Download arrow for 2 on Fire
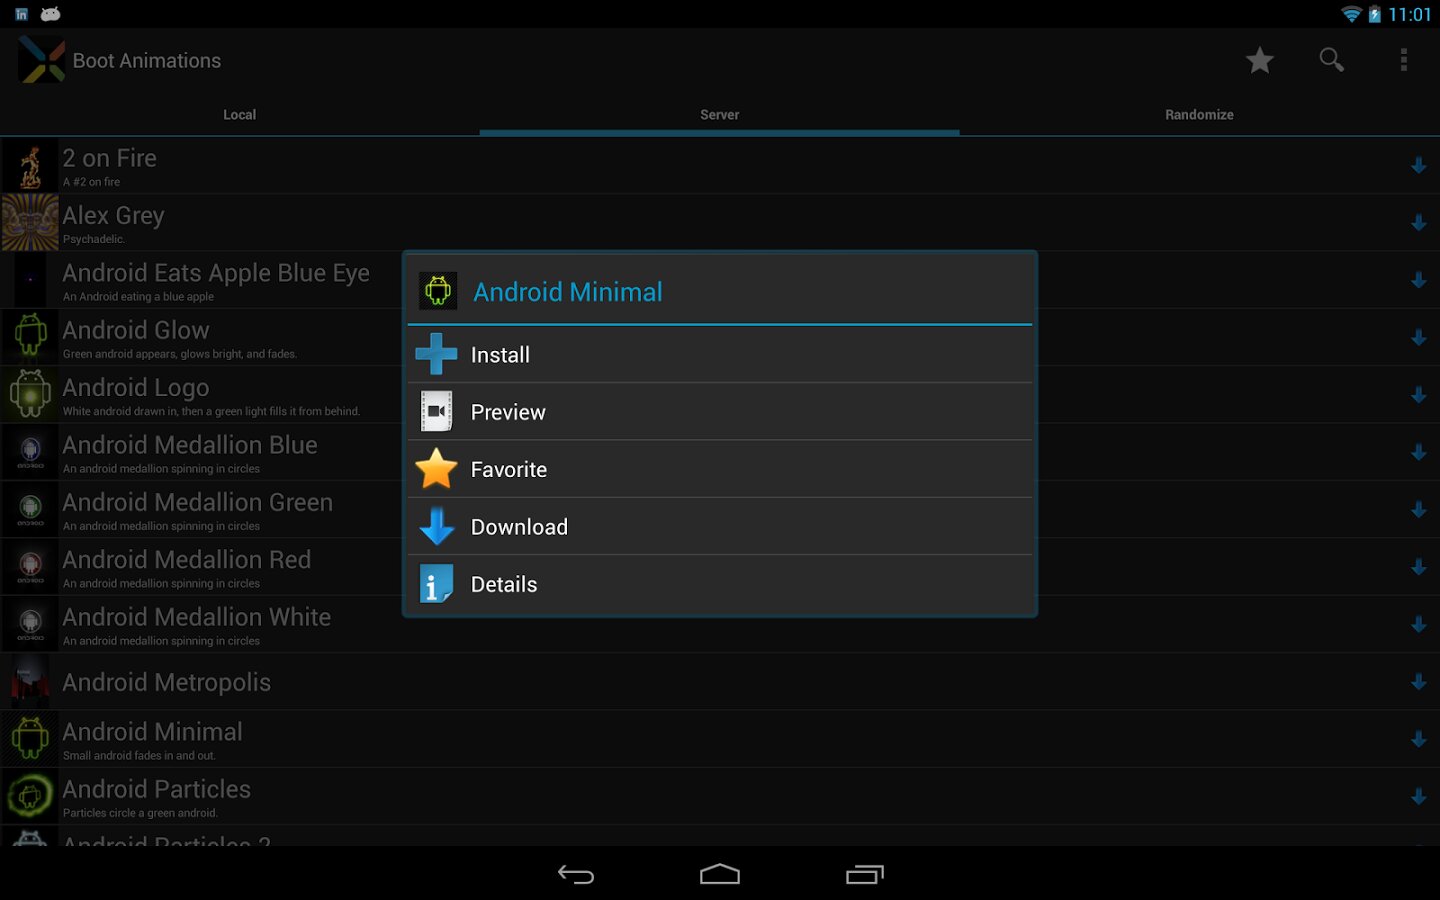 pyautogui.click(x=1418, y=165)
